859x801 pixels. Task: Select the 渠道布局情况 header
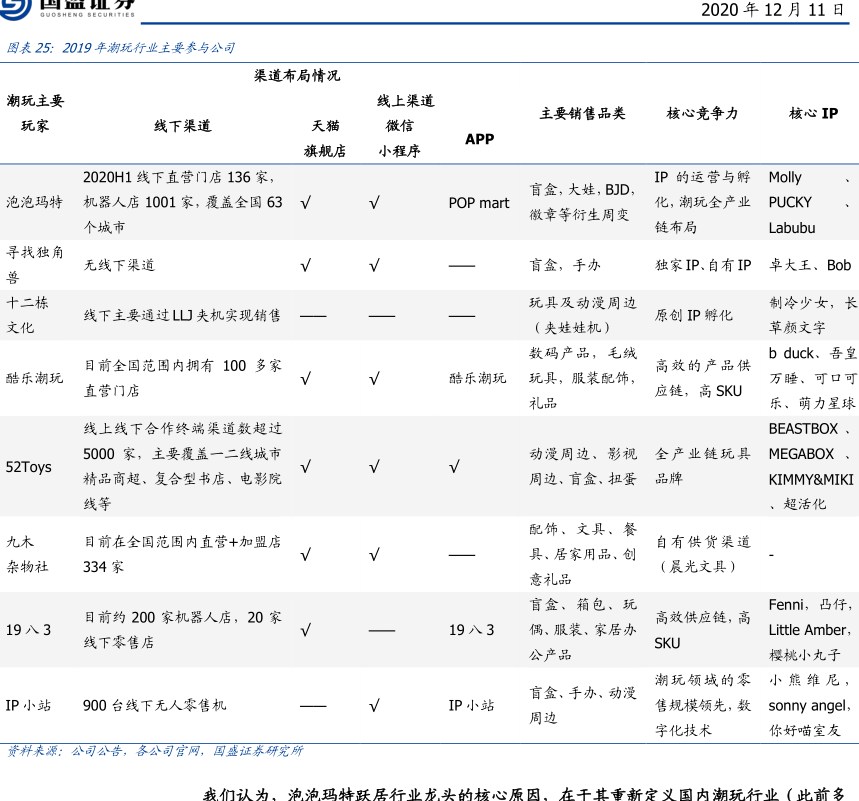pyautogui.click(x=297, y=76)
